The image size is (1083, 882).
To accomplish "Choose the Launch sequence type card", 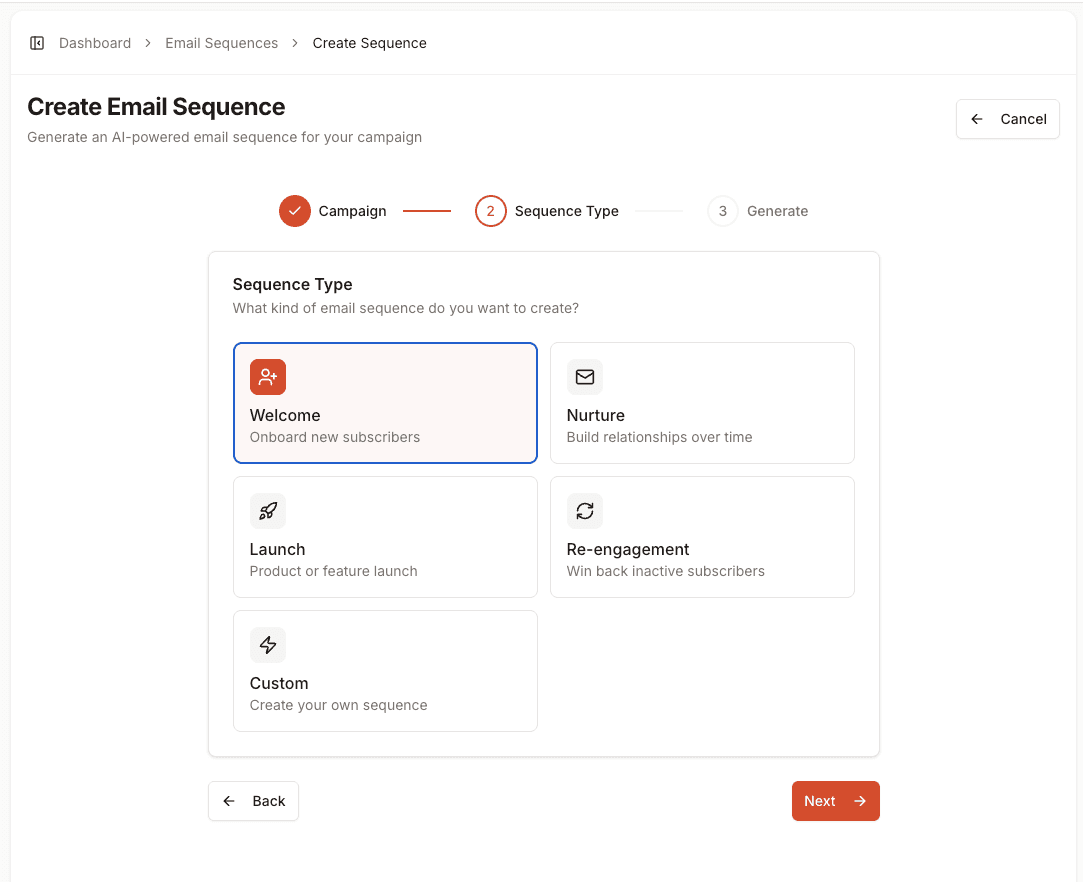I will [385, 537].
